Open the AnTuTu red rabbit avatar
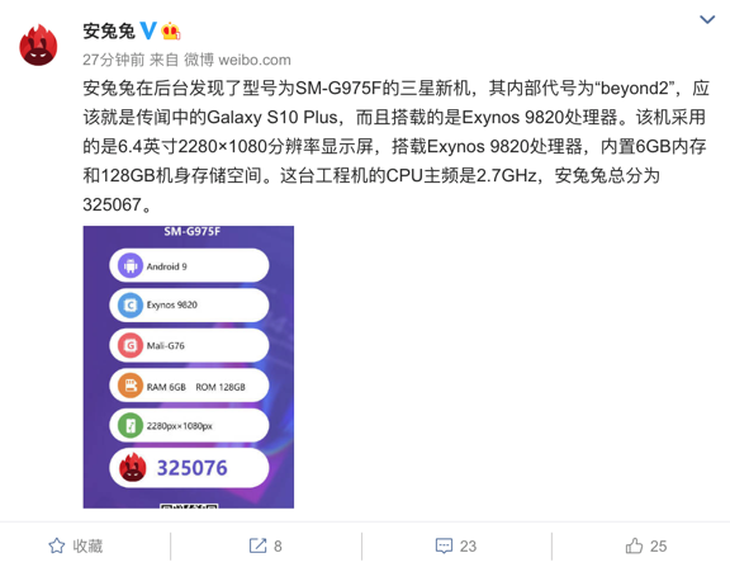The height and width of the screenshot is (567, 730). click(38, 46)
